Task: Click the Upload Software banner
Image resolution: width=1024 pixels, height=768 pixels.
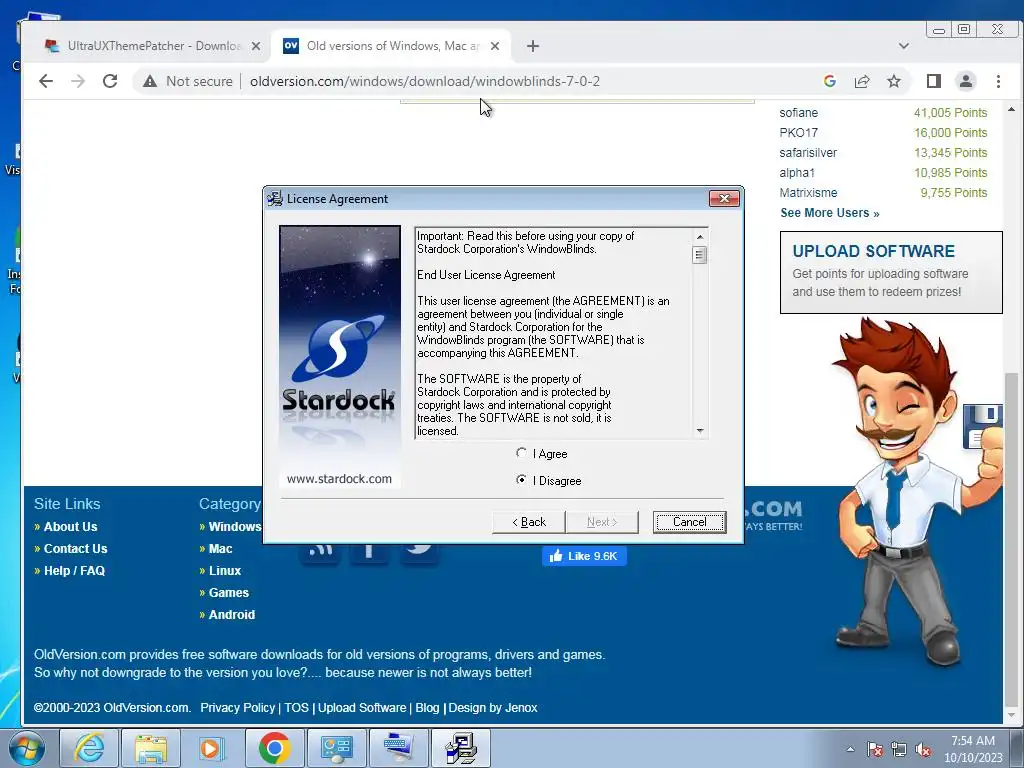Action: 891,272
